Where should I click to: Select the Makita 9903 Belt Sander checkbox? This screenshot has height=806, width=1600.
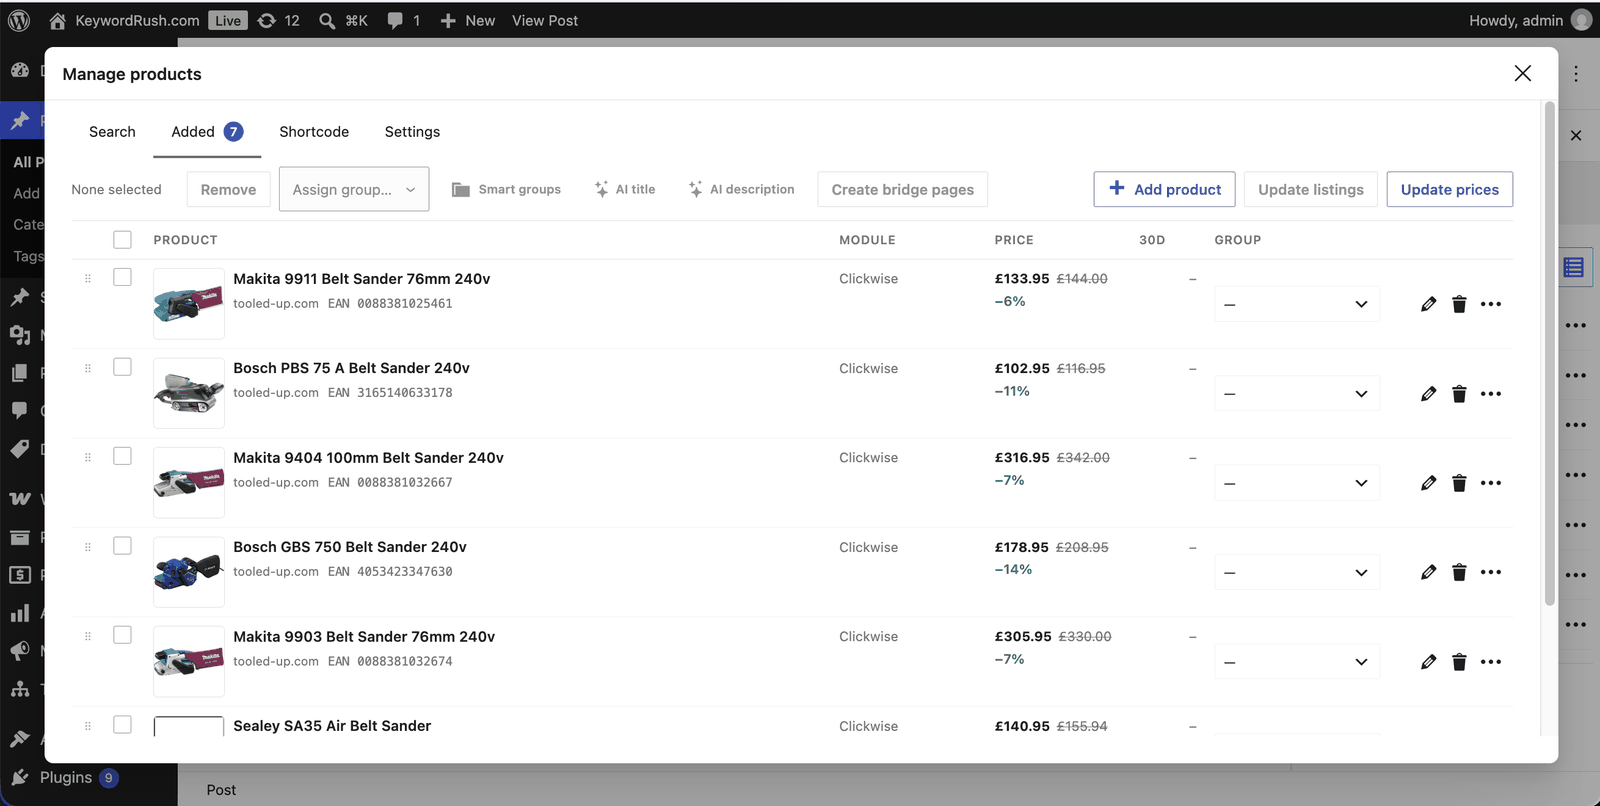122,635
